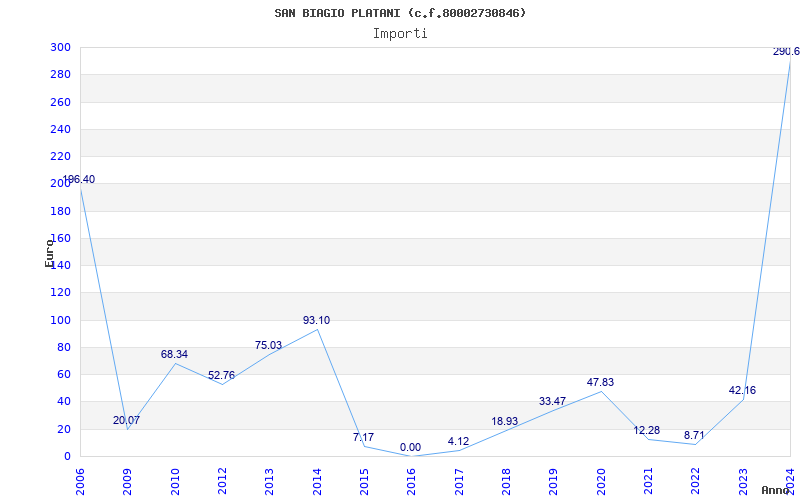The width and height of the screenshot is (800, 500).
Task: Click the 2018 x-axis year label
Action: (x=506, y=482)
